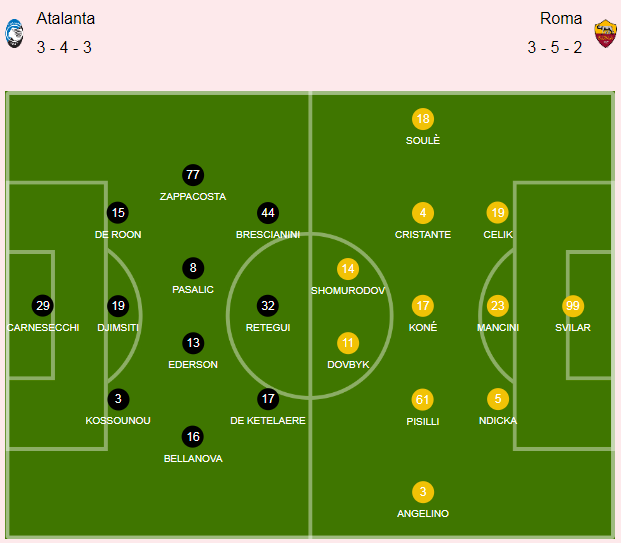Click Angelino's number 3 yellow circle
621x543 pixels.
423,492
